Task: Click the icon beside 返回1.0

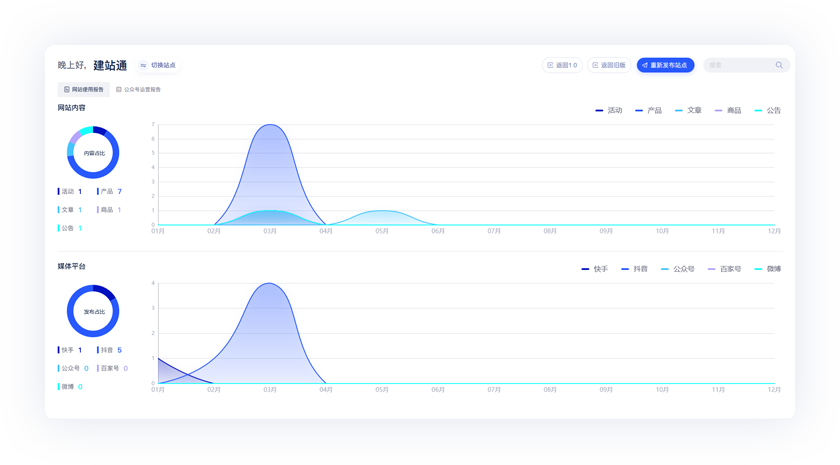Action: tap(550, 65)
